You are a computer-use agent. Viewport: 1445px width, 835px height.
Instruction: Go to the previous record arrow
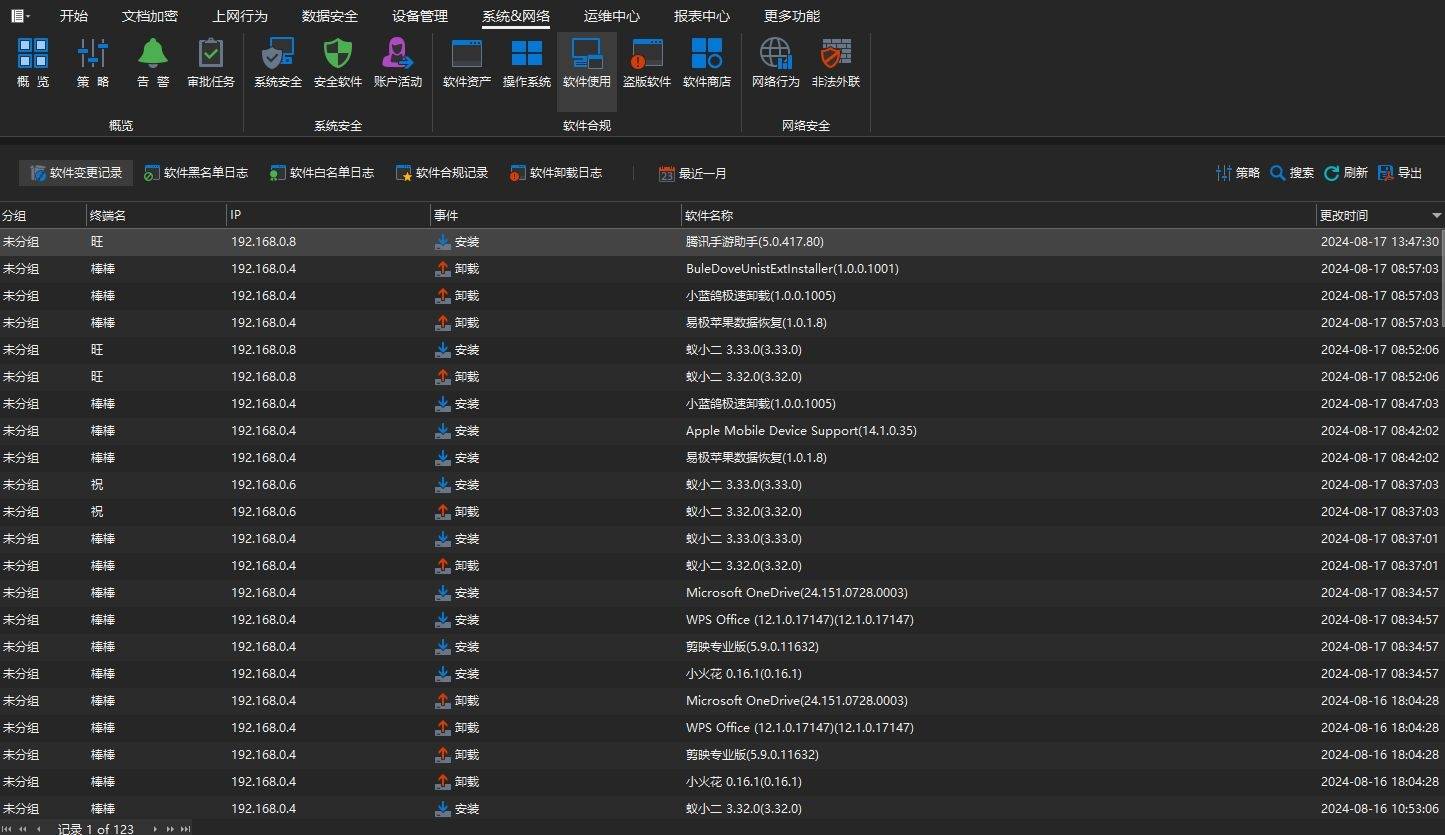39,829
